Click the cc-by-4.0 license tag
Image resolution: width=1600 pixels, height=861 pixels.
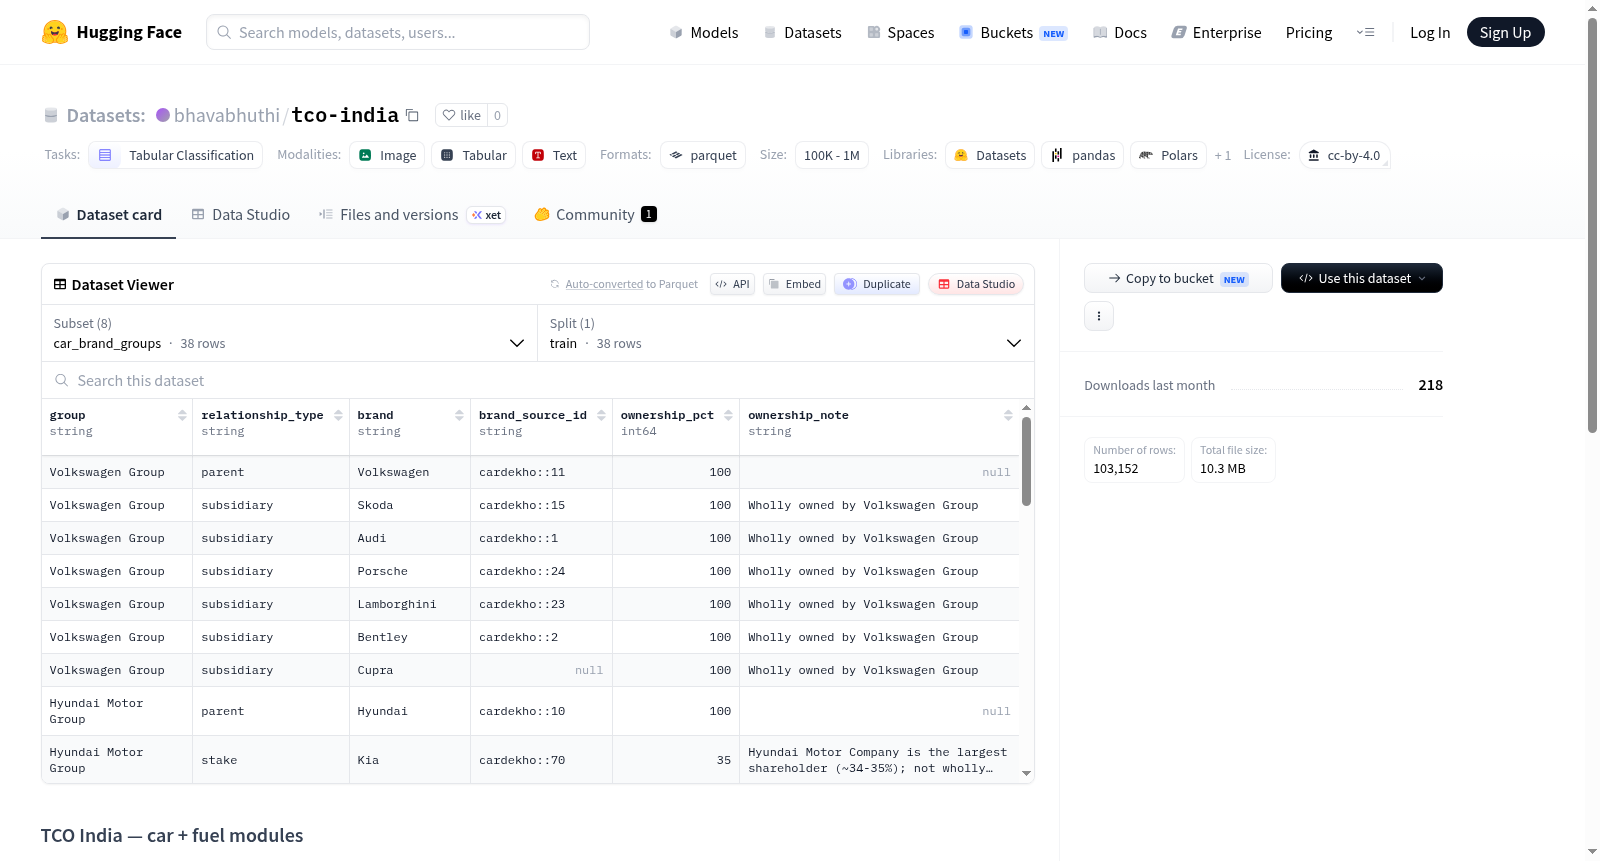1344,155
